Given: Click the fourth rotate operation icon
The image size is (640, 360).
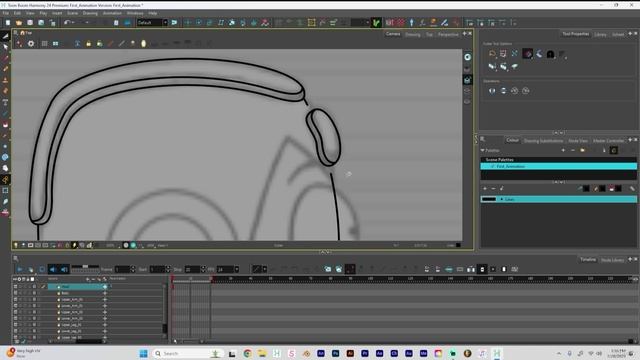Looking at the screenshot, I should (x=526, y=91).
